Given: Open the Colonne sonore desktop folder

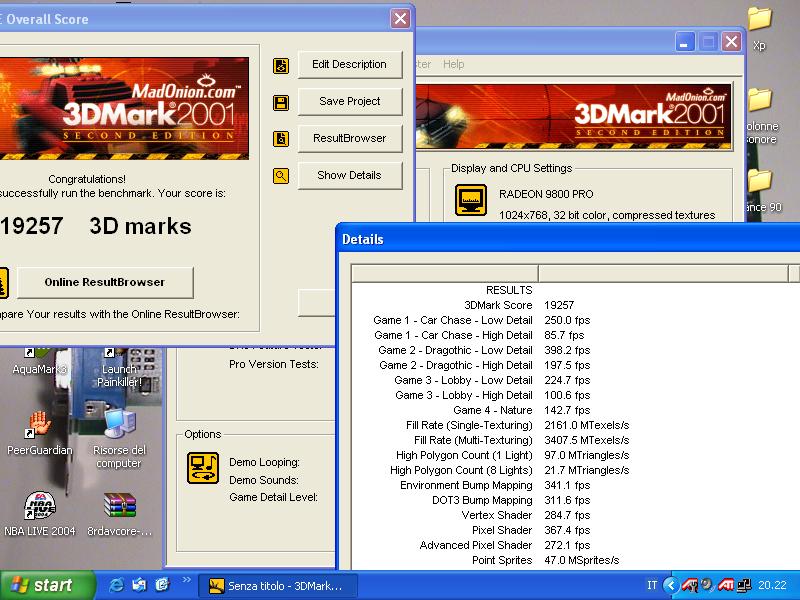Looking at the screenshot, I should (761, 116).
